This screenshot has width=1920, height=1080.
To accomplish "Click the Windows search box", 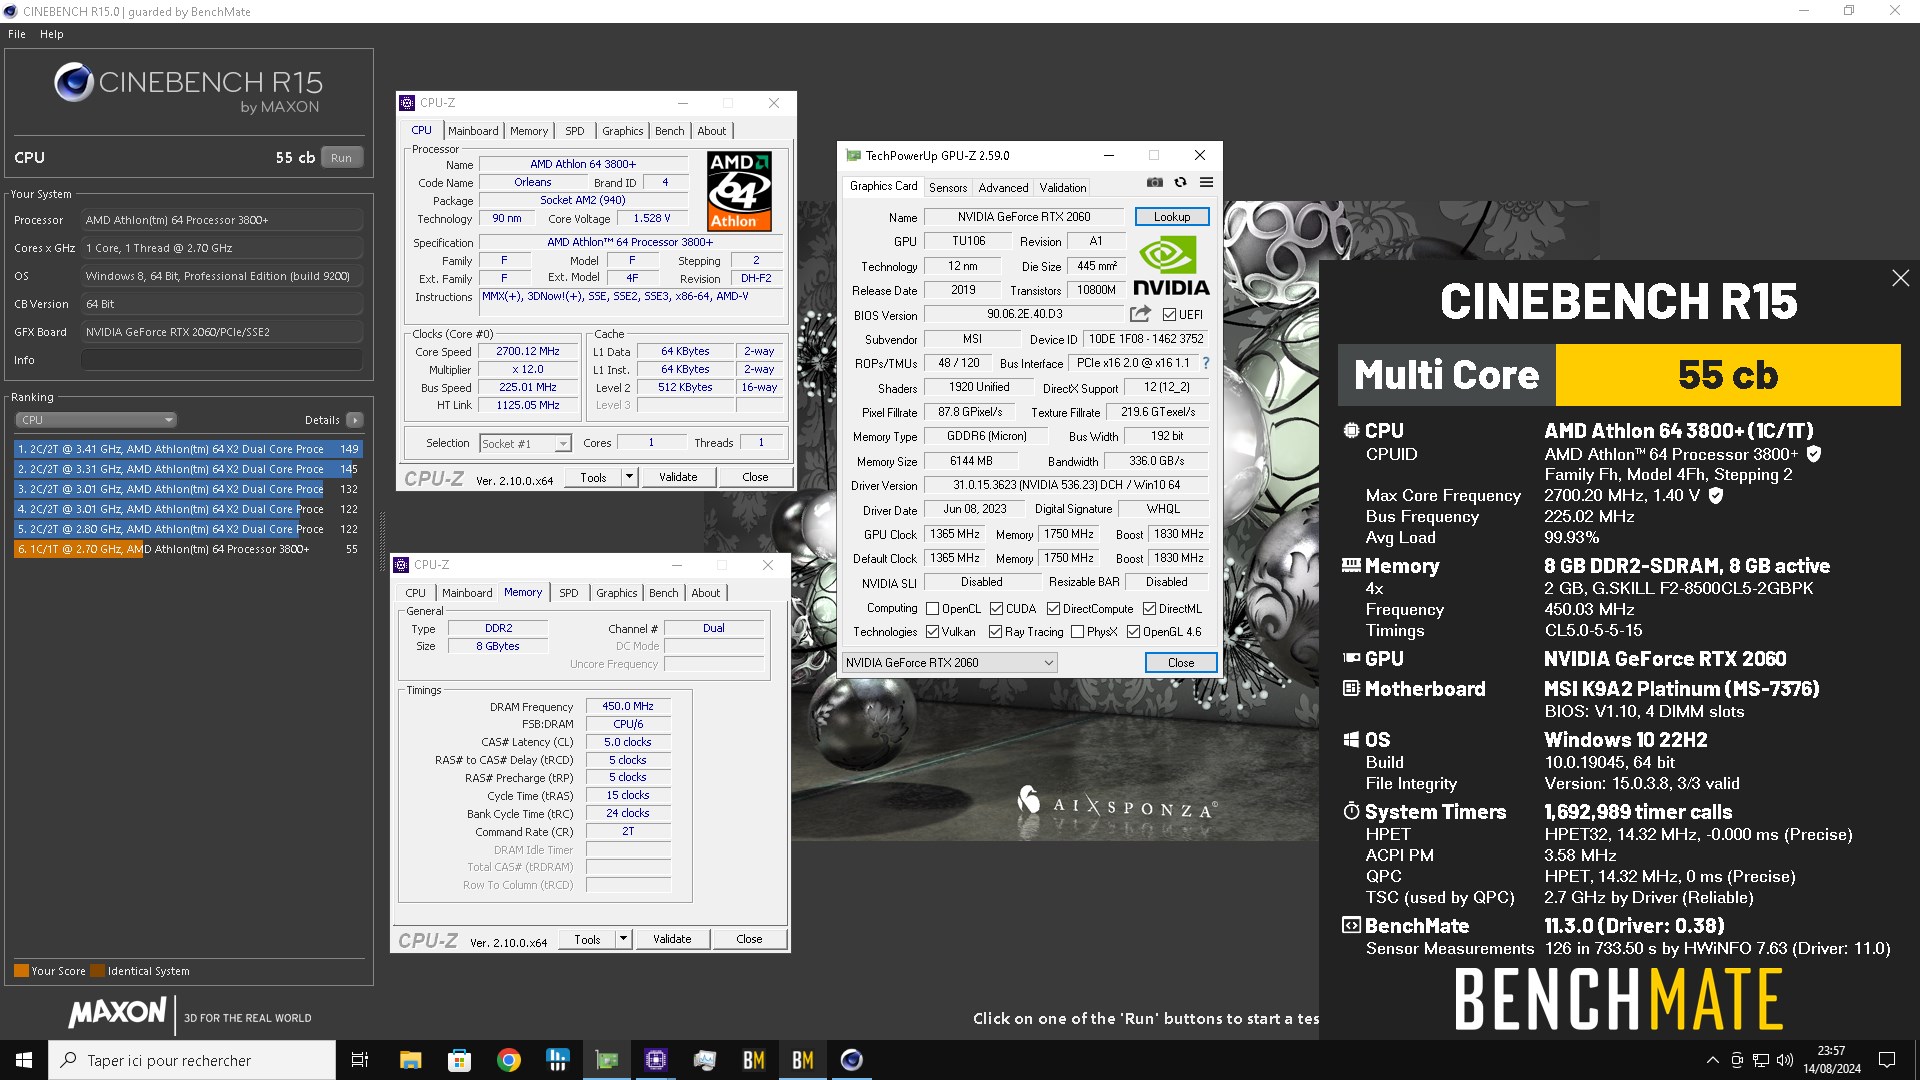I will click(192, 1060).
